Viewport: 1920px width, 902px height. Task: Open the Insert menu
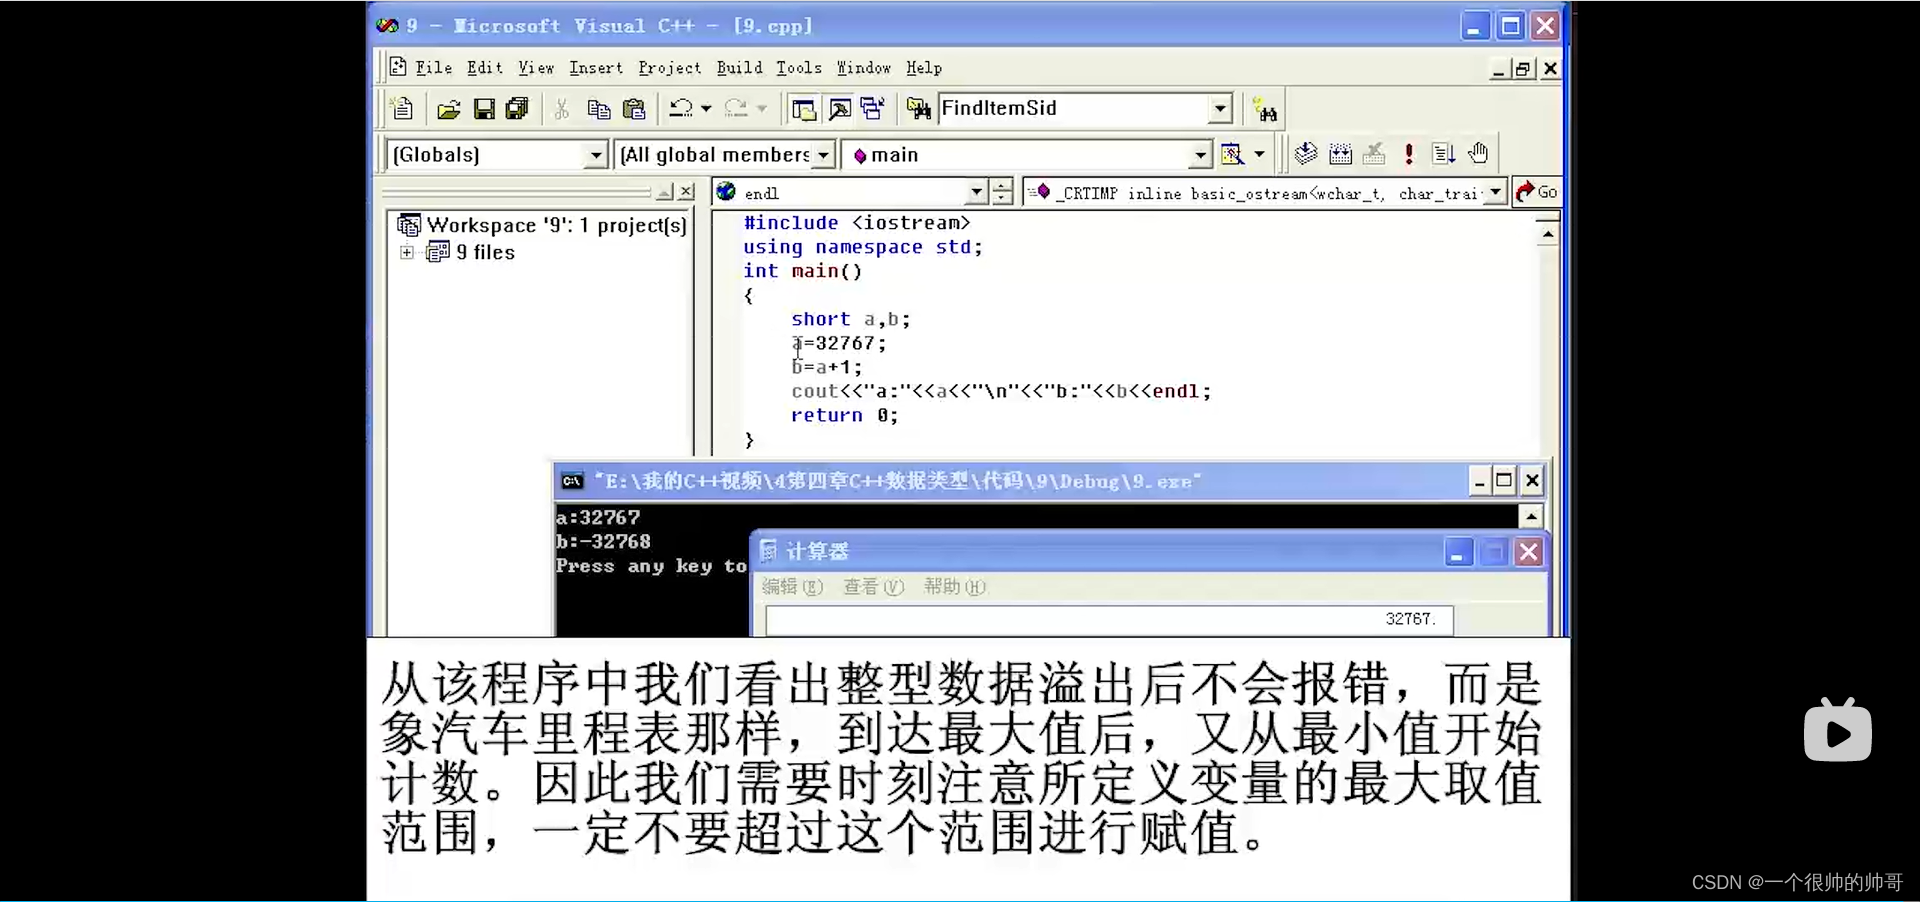click(x=596, y=68)
